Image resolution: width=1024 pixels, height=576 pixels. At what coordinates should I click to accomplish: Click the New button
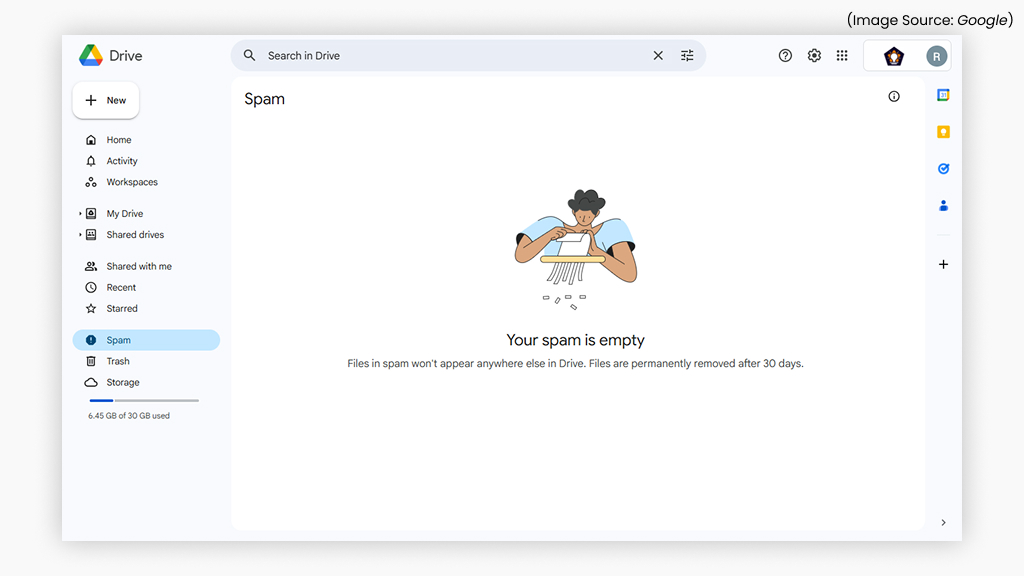point(105,100)
